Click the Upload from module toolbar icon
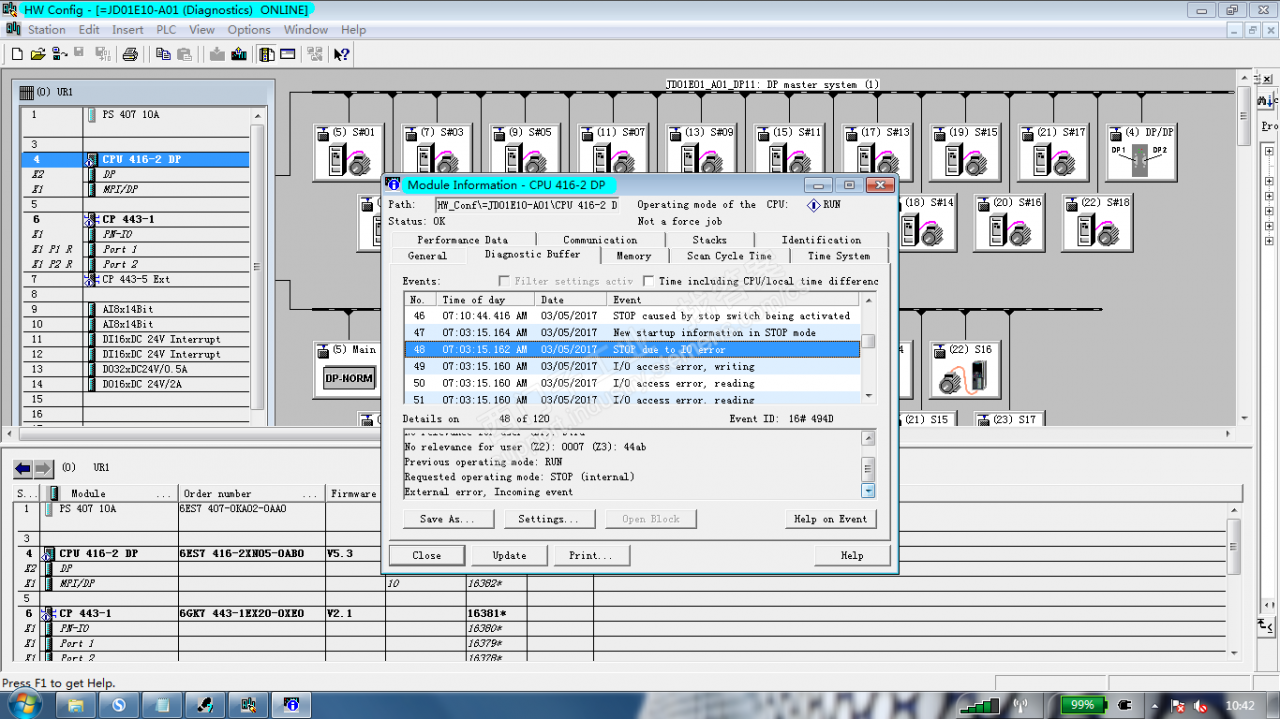This screenshot has width=1280, height=719. click(x=238, y=54)
